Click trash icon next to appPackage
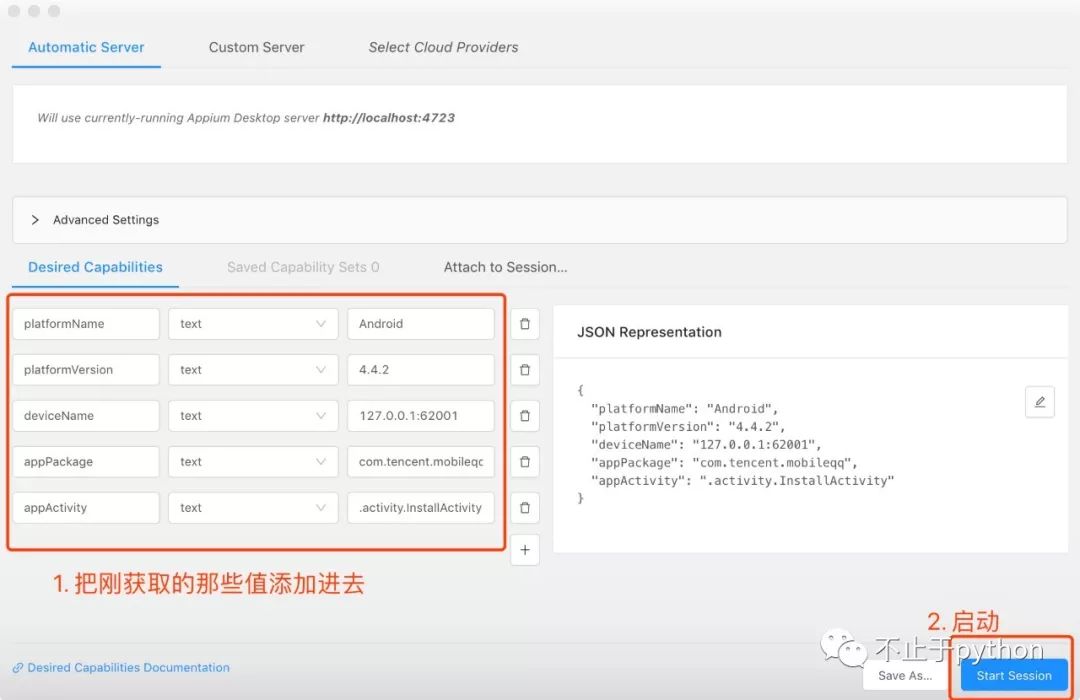Viewport: 1080px width, 700px height. point(525,462)
